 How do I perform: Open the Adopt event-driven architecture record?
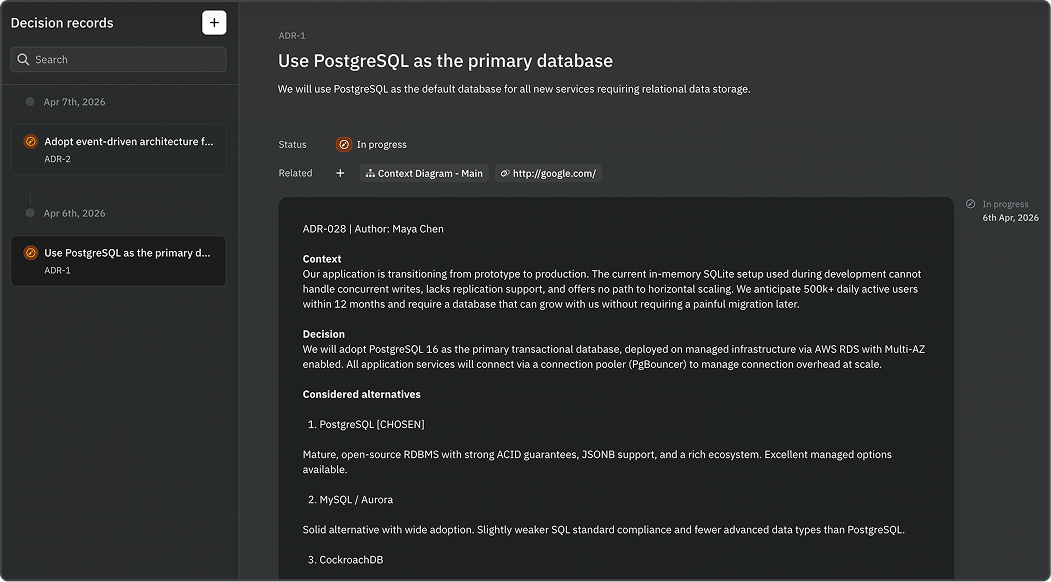(x=119, y=150)
